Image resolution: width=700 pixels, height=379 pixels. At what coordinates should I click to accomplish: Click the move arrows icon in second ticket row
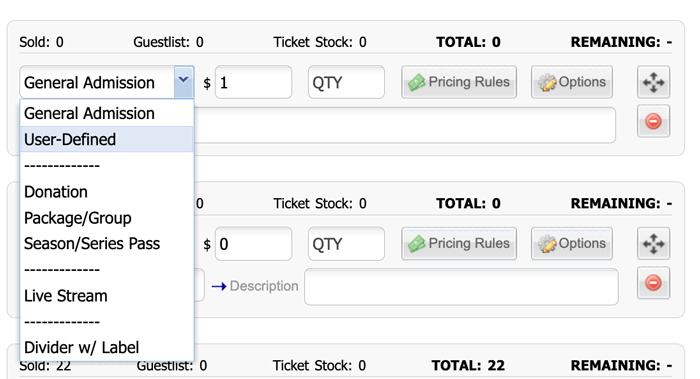tap(653, 244)
